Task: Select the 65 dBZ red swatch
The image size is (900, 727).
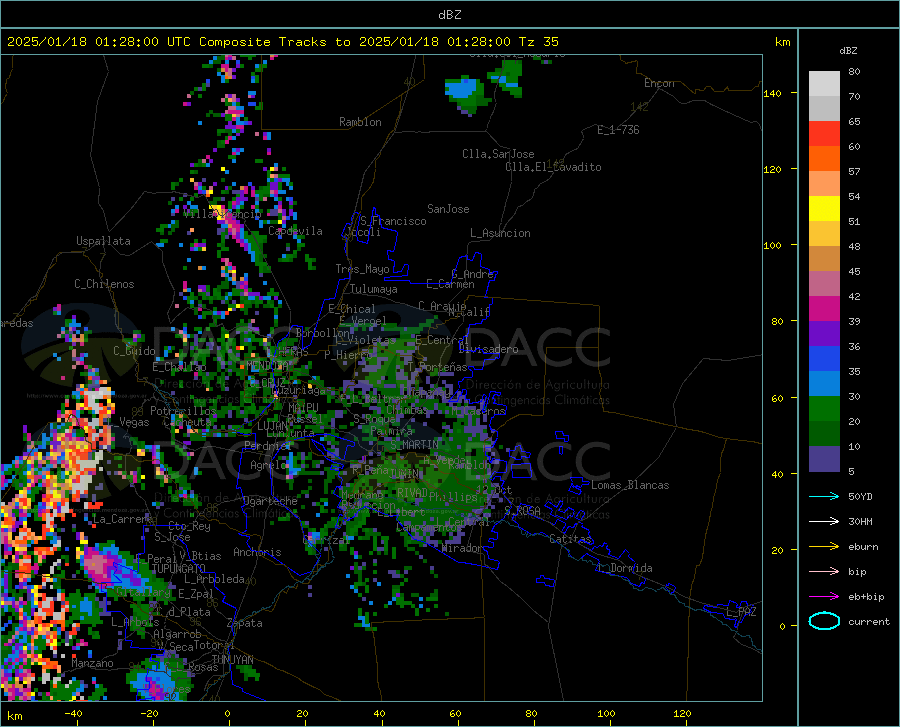Action: click(x=824, y=134)
